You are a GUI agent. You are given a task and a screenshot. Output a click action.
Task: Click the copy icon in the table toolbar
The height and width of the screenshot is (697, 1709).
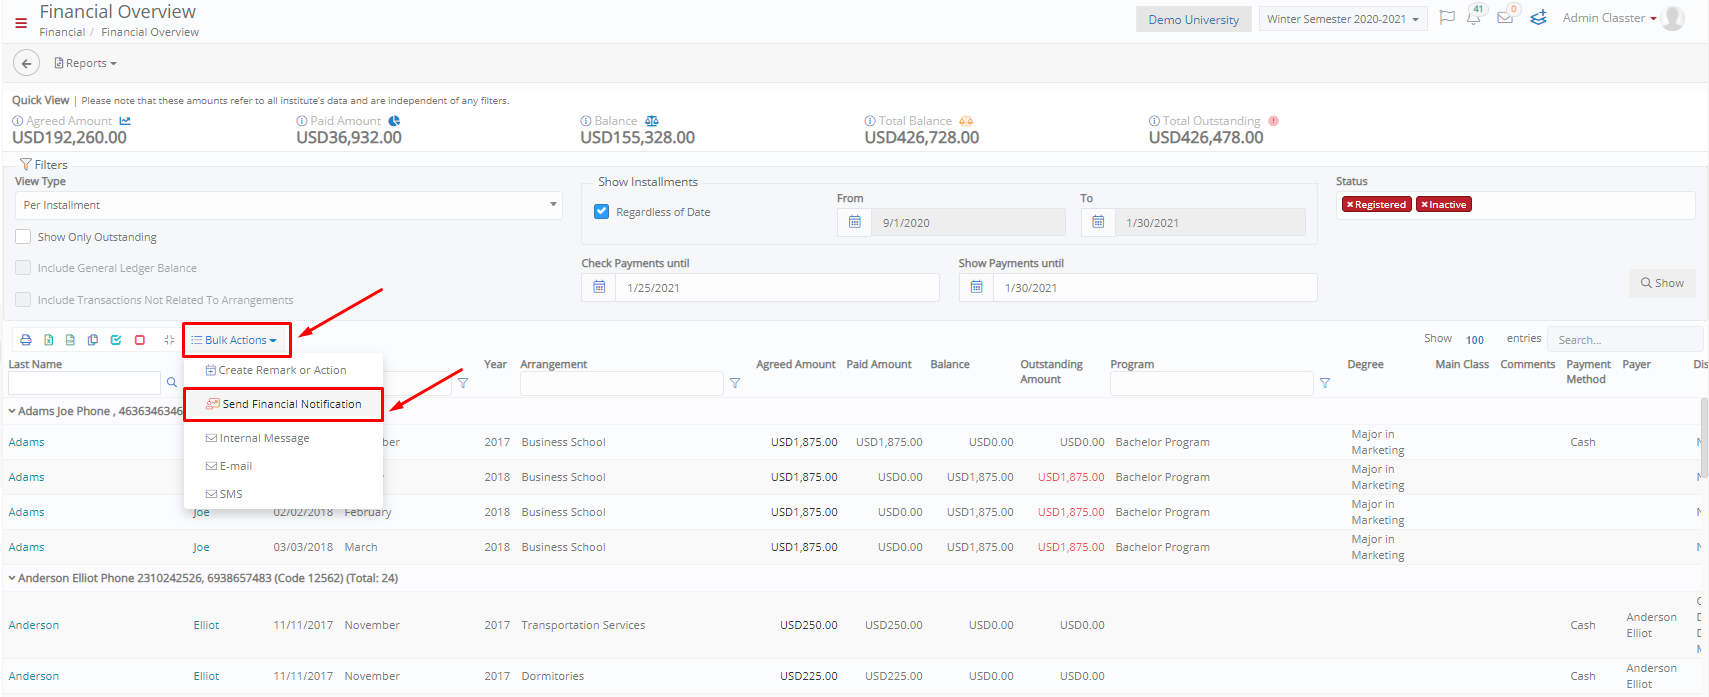pyautogui.click(x=93, y=340)
